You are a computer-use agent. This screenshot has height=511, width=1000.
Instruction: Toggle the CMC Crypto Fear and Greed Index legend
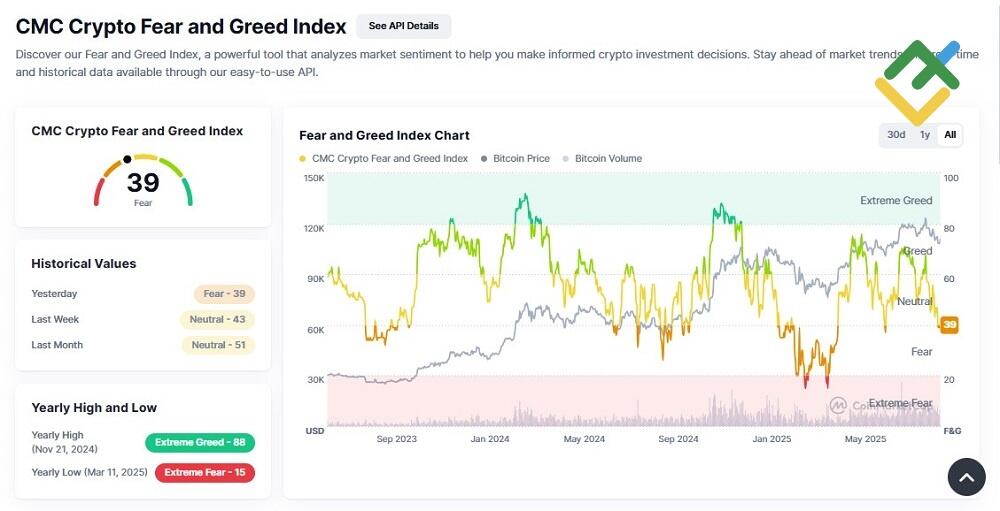383,159
